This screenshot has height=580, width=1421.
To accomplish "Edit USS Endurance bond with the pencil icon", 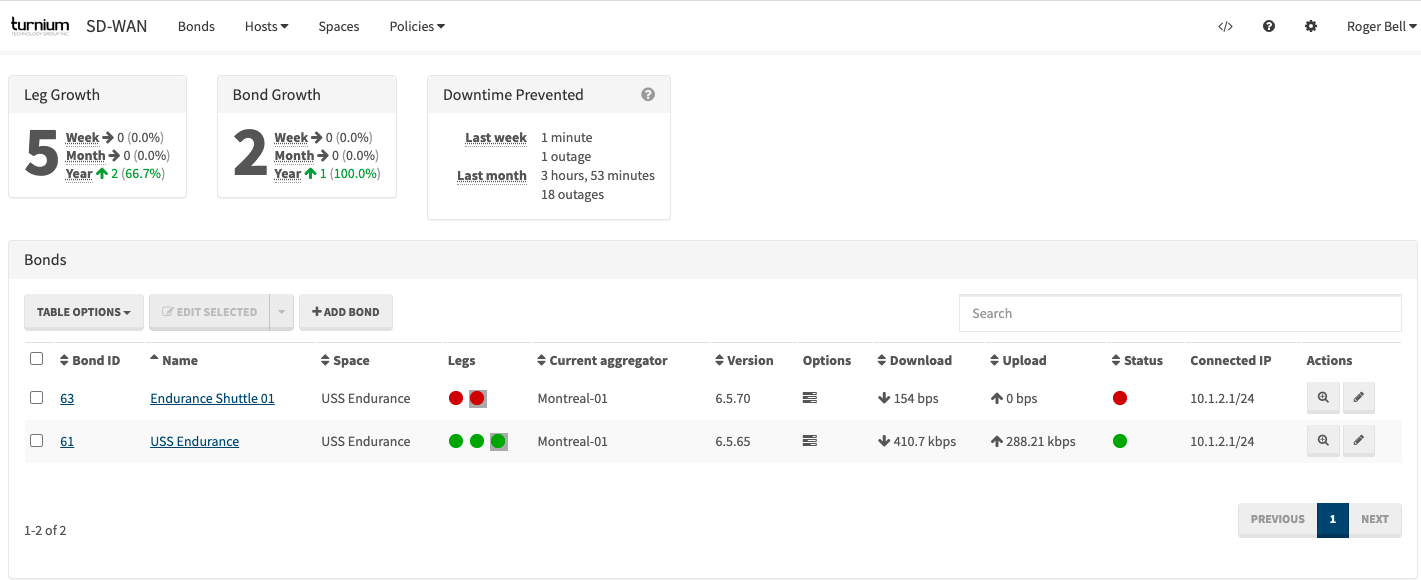I will point(1358,441).
